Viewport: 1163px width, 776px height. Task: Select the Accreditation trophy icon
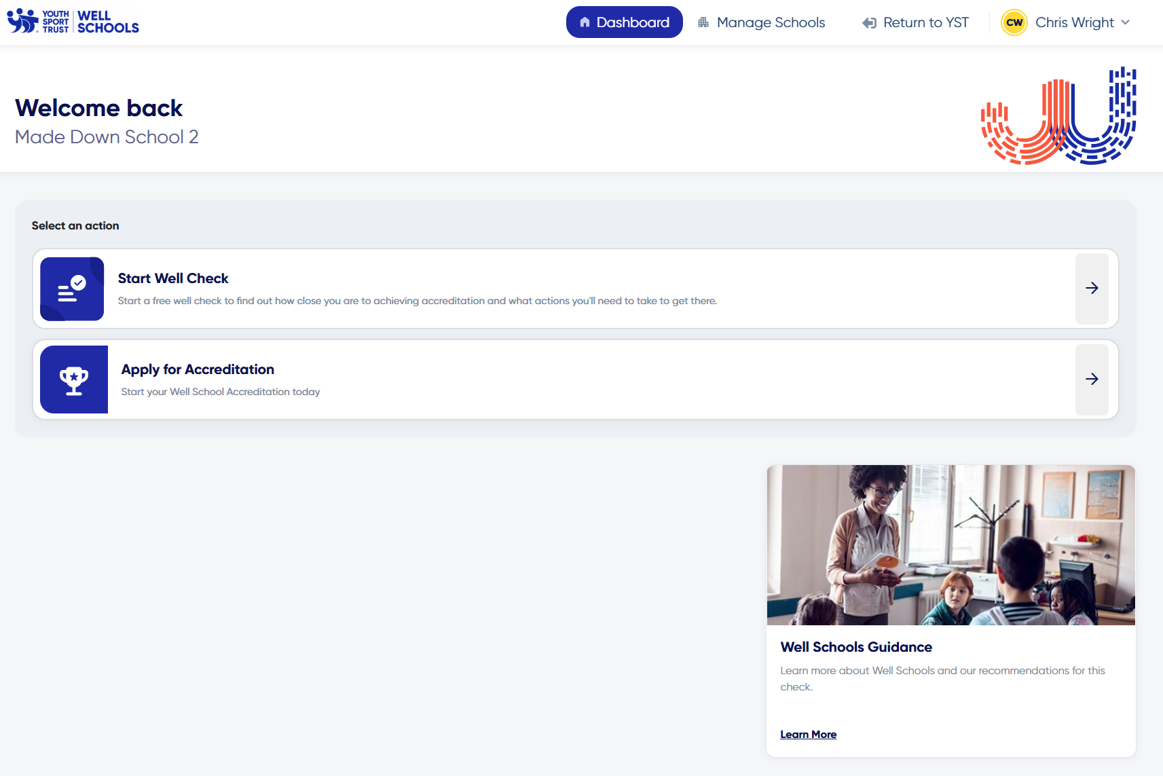(73, 379)
